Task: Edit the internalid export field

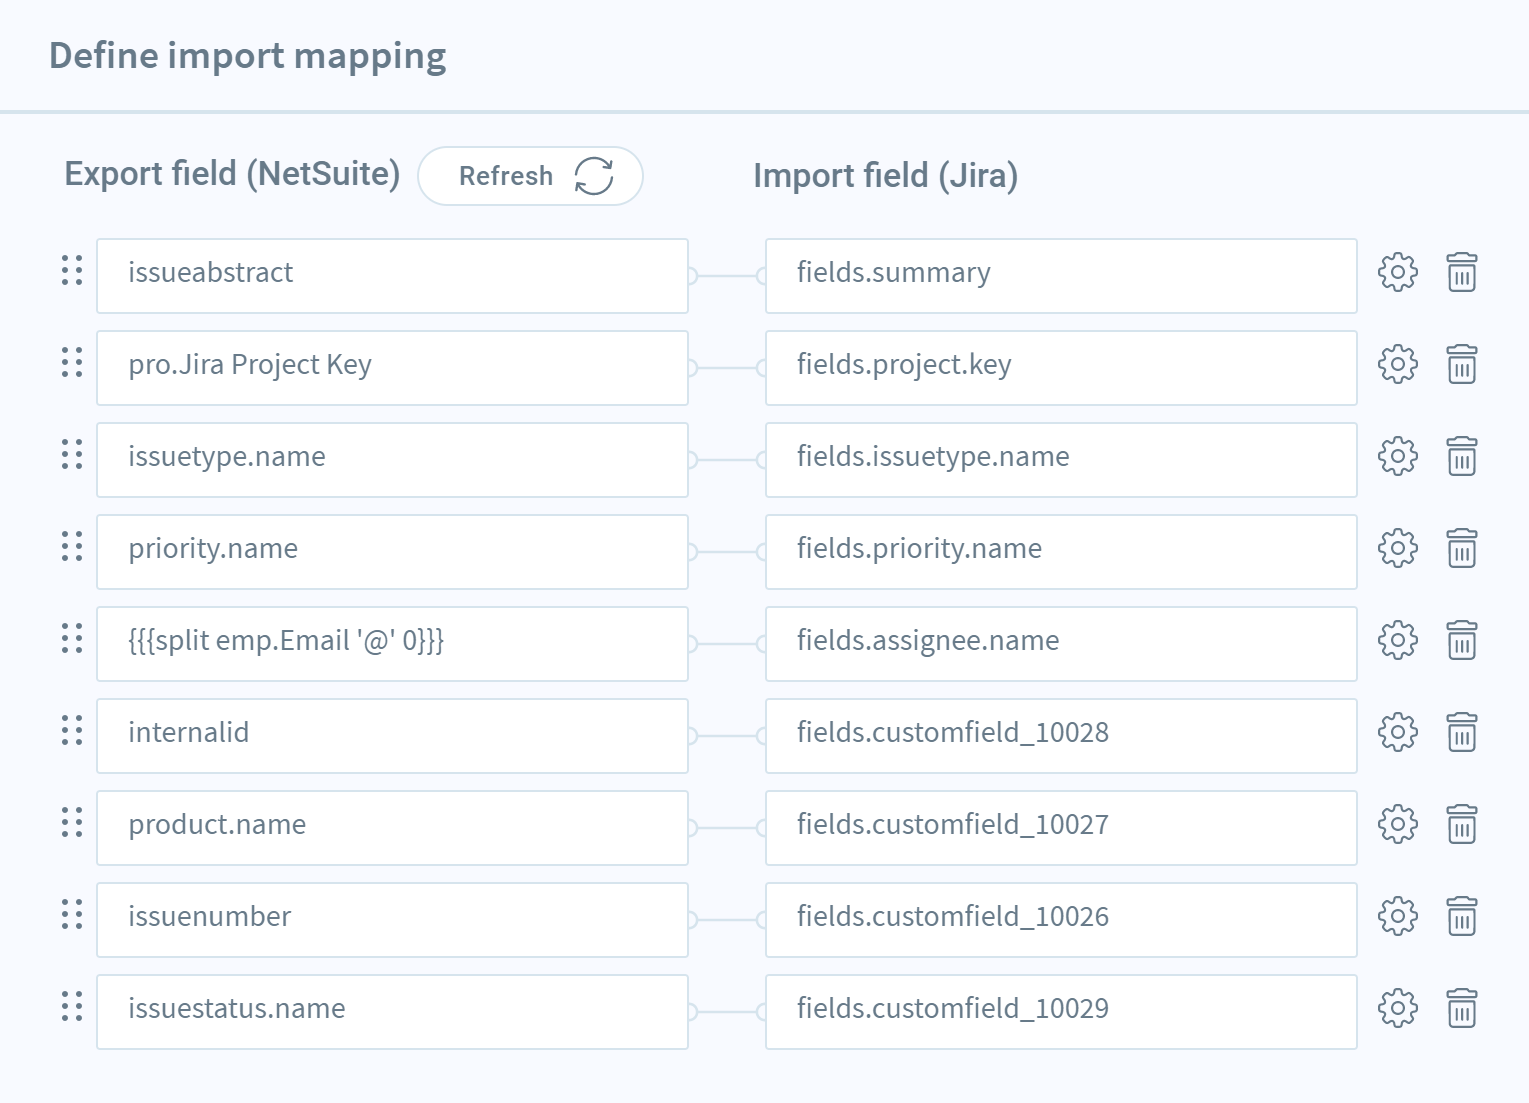Action: coord(392,736)
